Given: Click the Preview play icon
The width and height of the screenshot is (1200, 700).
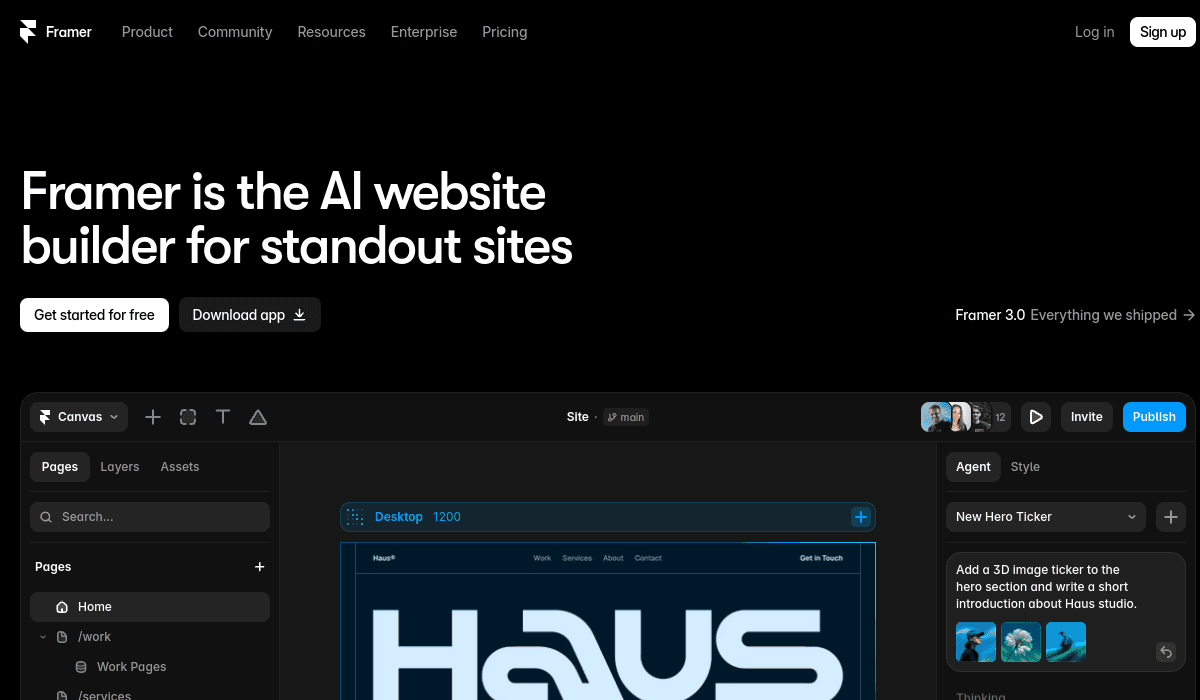Looking at the screenshot, I should [x=1036, y=417].
